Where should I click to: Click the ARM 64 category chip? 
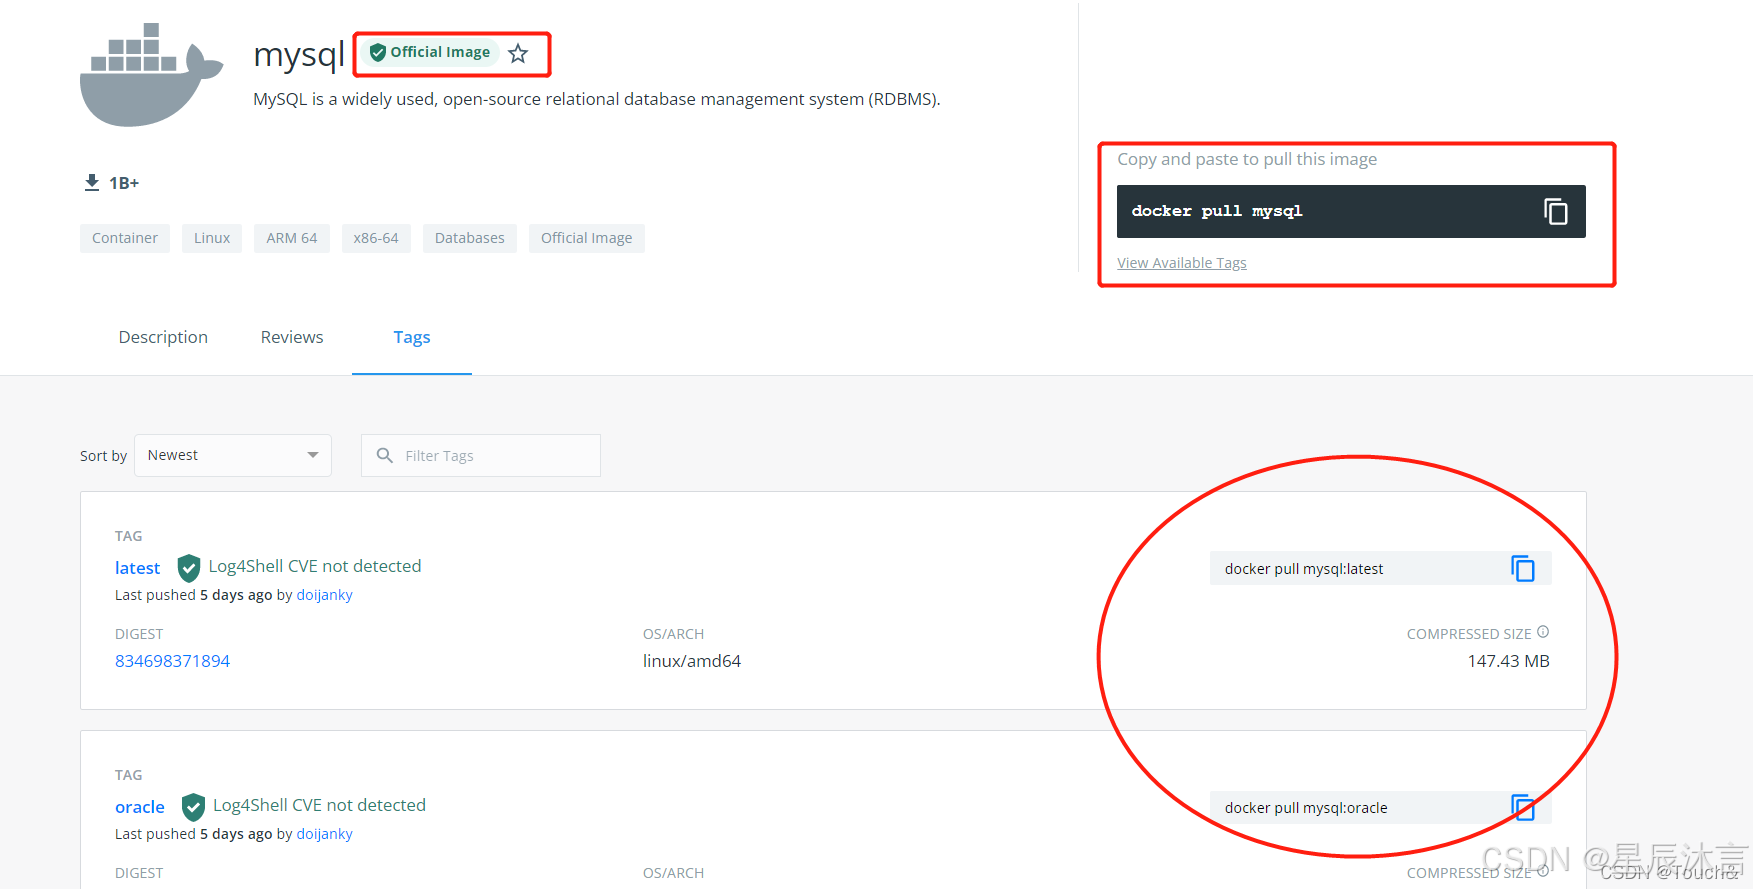(x=292, y=238)
